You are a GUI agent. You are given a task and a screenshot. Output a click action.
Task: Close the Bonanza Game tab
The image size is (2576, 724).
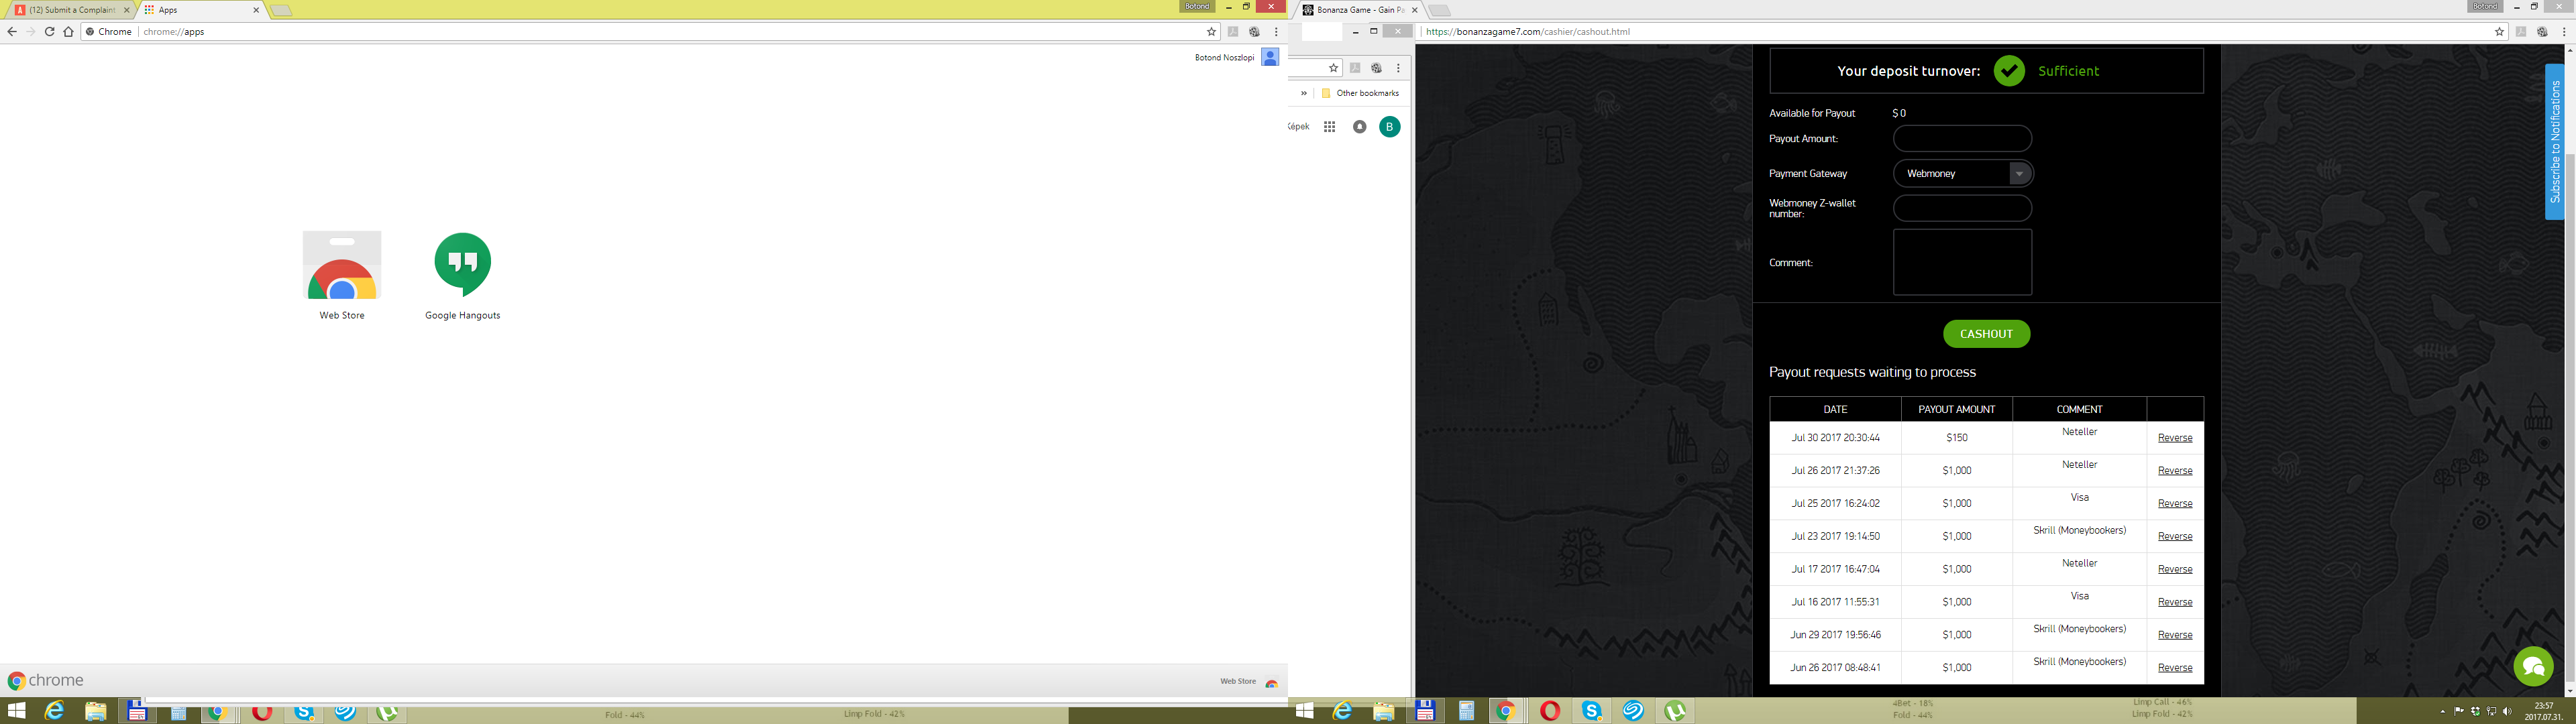tap(1414, 10)
